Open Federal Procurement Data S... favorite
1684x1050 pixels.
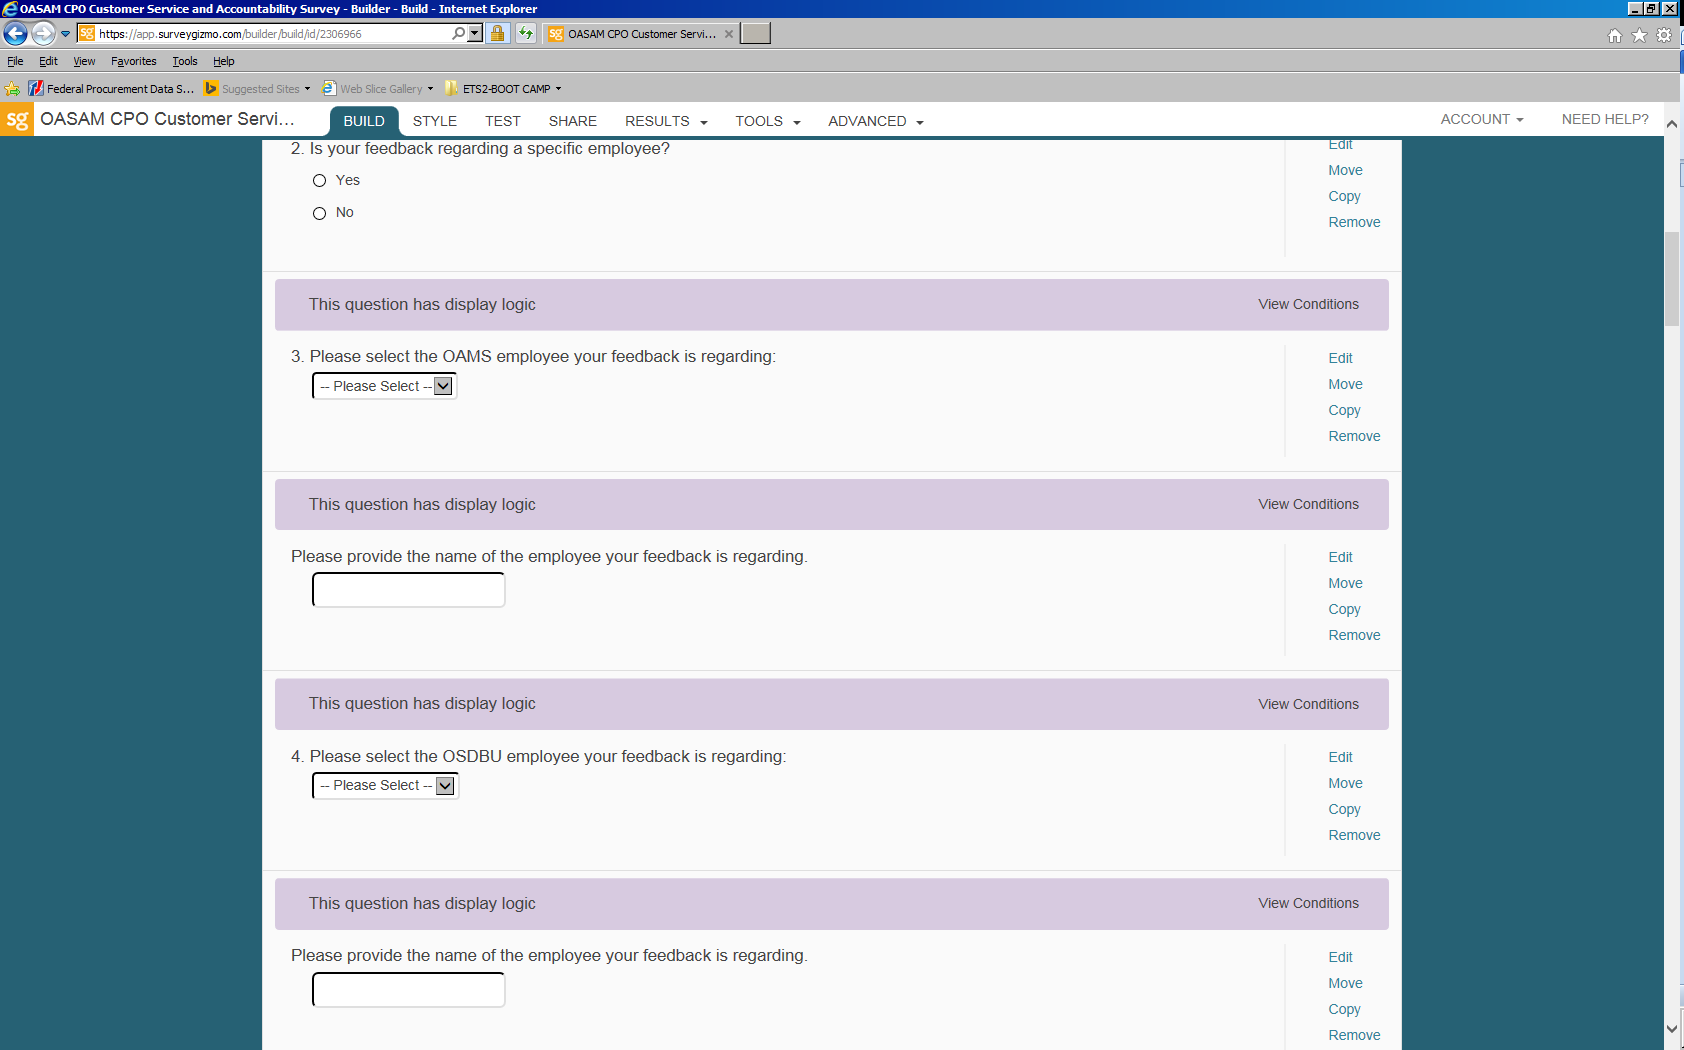point(111,88)
